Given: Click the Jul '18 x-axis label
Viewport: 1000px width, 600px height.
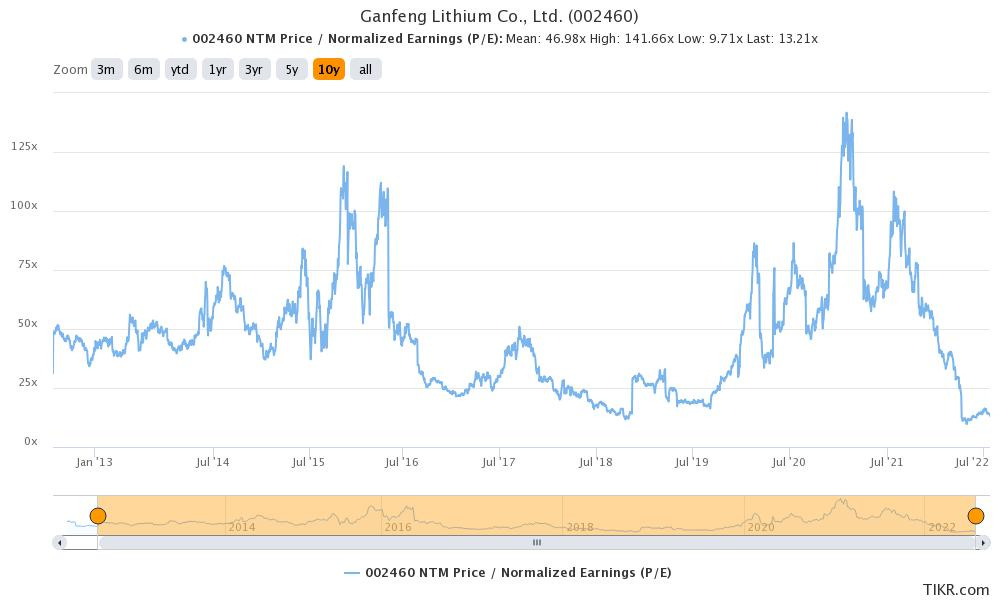Looking at the screenshot, I should click(596, 462).
